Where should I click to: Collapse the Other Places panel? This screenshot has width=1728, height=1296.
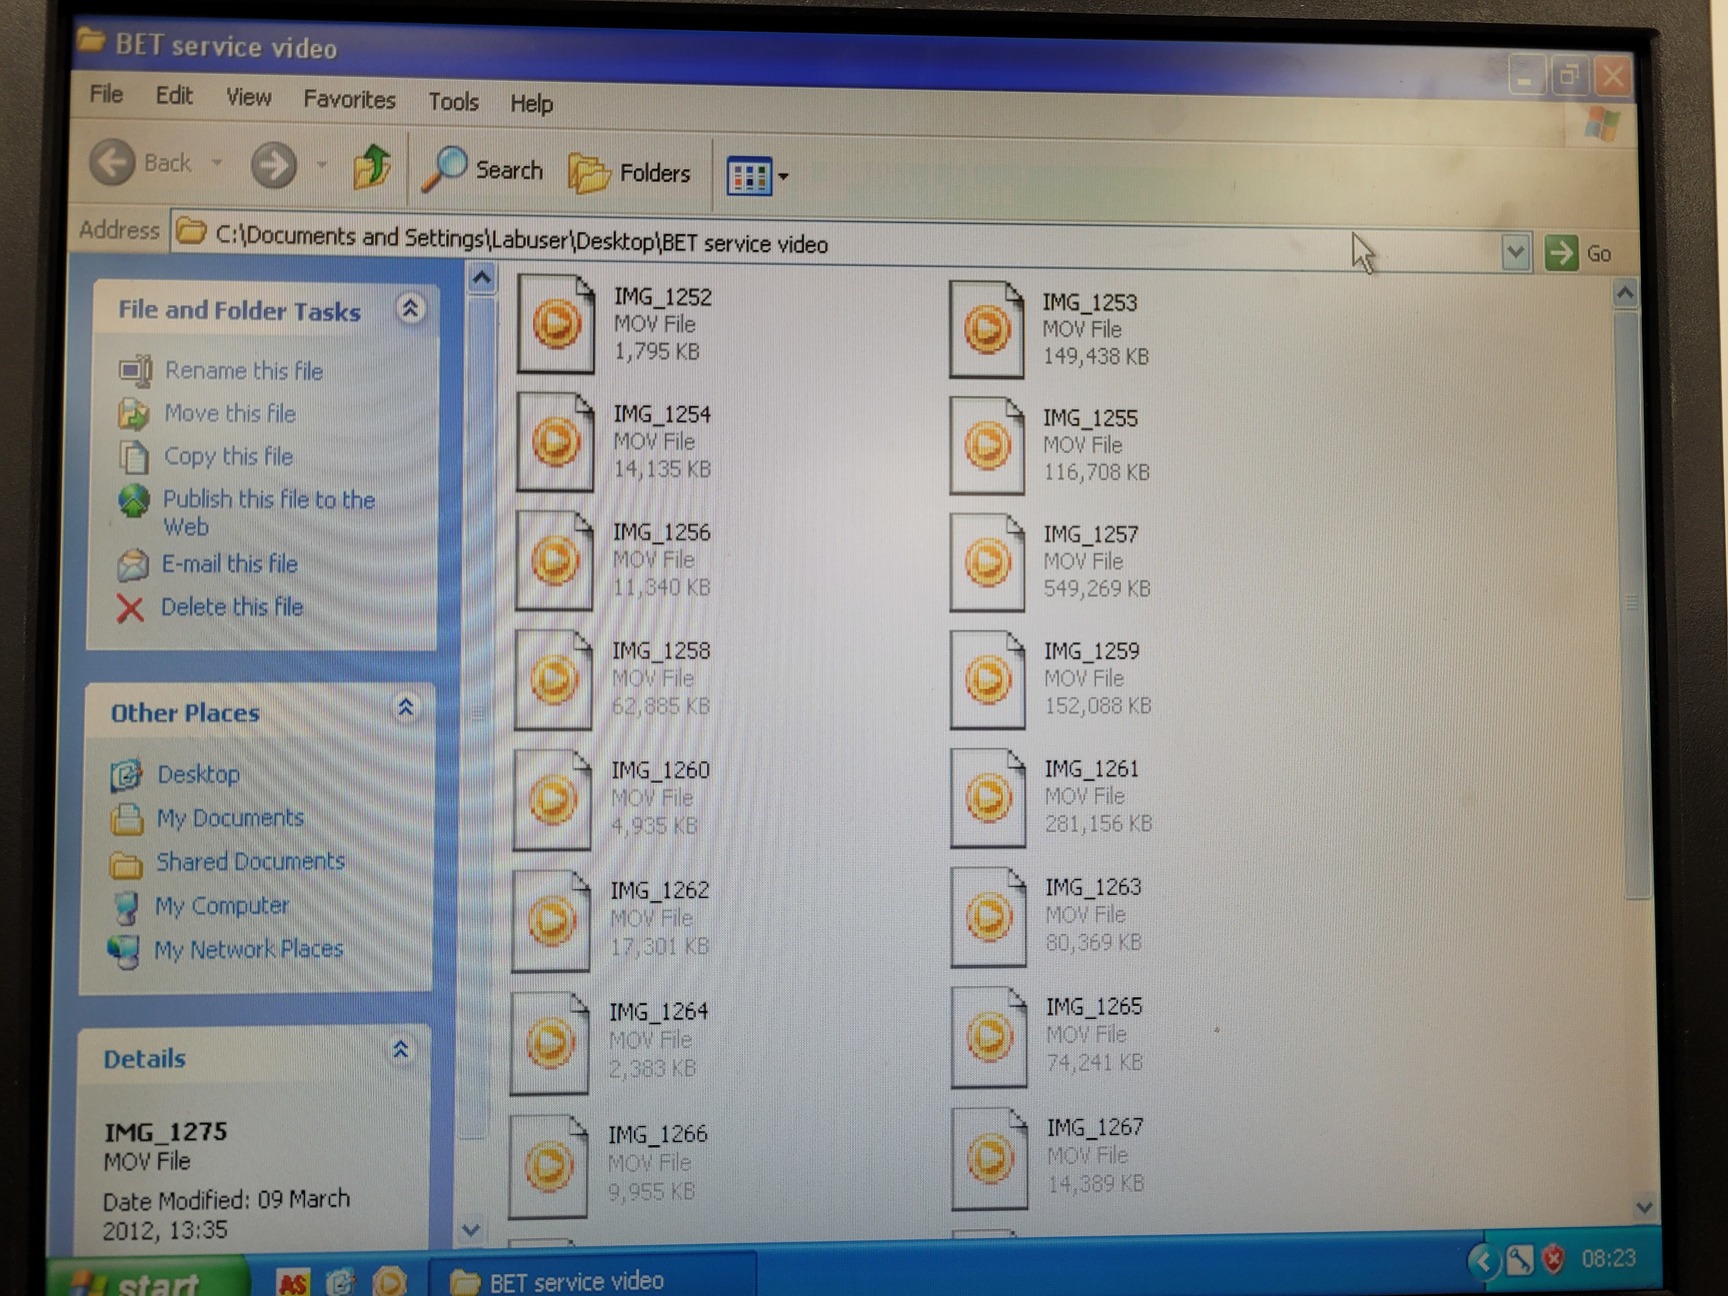click(406, 708)
